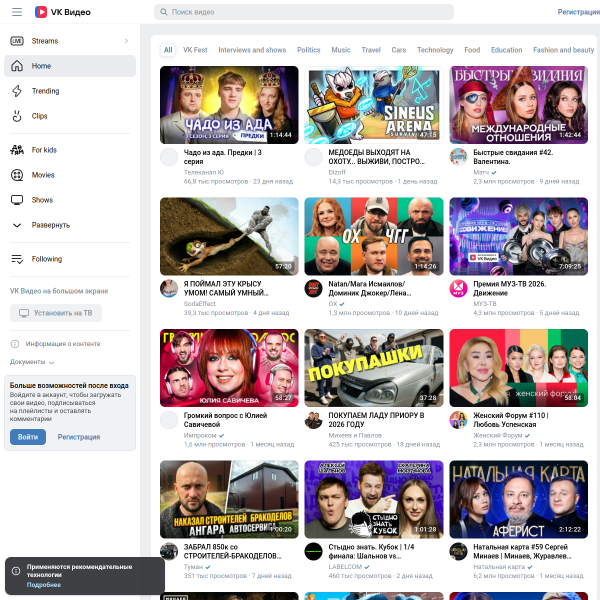The image size is (600, 600).
Task: Open Interviews and shows tab
Action: point(252,50)
